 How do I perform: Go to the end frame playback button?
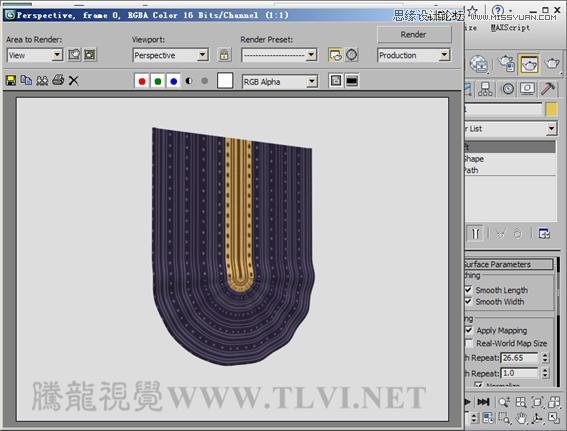(x=483, y=402)
